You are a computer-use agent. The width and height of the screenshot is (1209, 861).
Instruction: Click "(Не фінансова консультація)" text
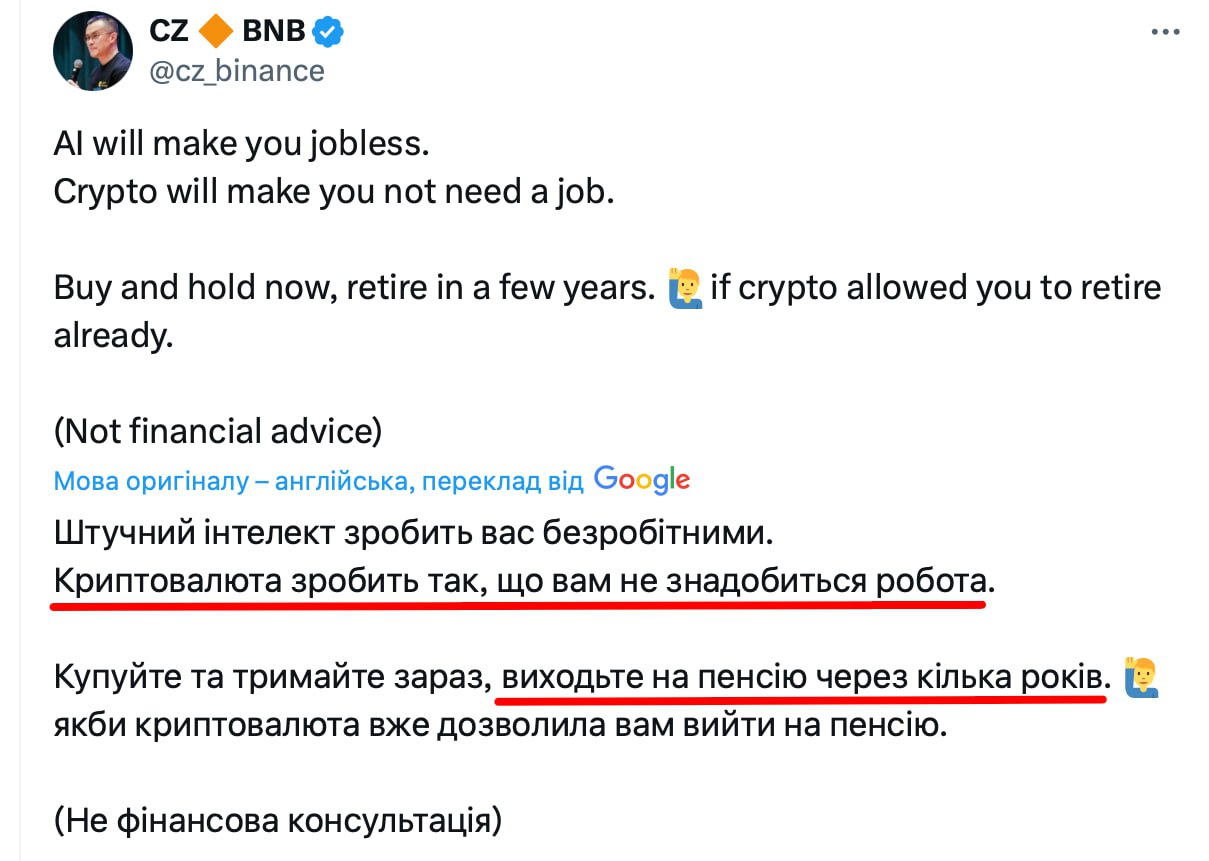pyautogui.click(x=277, y=820)
